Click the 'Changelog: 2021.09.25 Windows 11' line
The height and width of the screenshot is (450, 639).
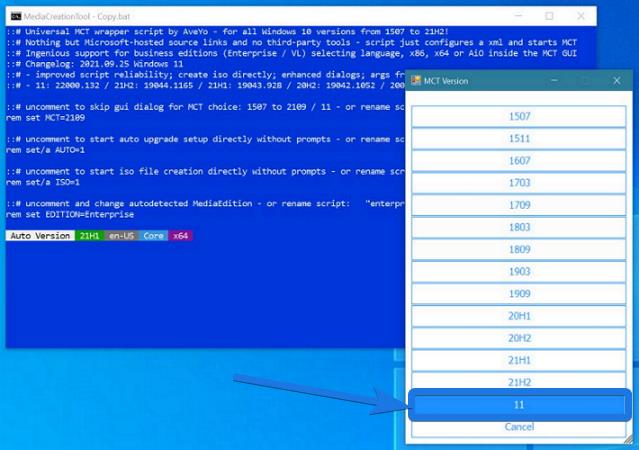[x=95, y=64]
